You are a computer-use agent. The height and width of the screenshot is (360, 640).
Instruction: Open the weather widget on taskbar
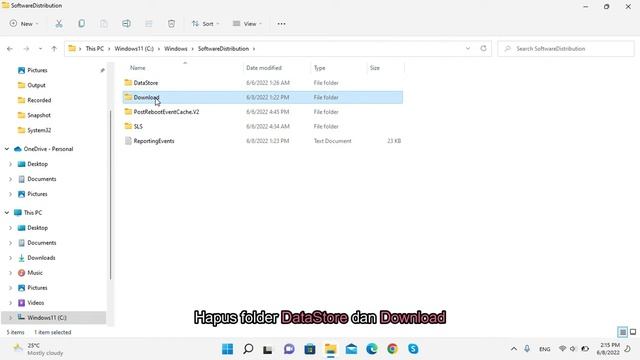pyautogui.click(x=39, y=349)
